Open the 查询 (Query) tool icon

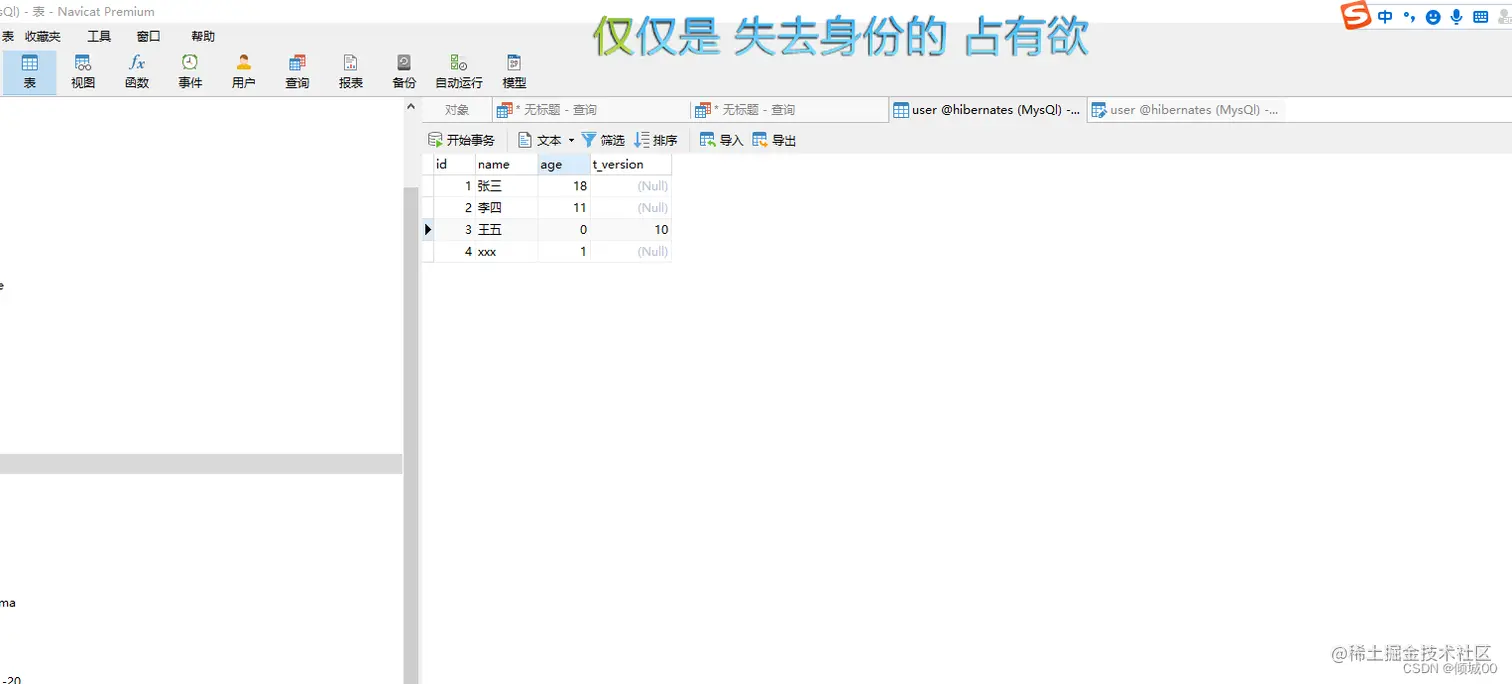click(x=296, y=68)
